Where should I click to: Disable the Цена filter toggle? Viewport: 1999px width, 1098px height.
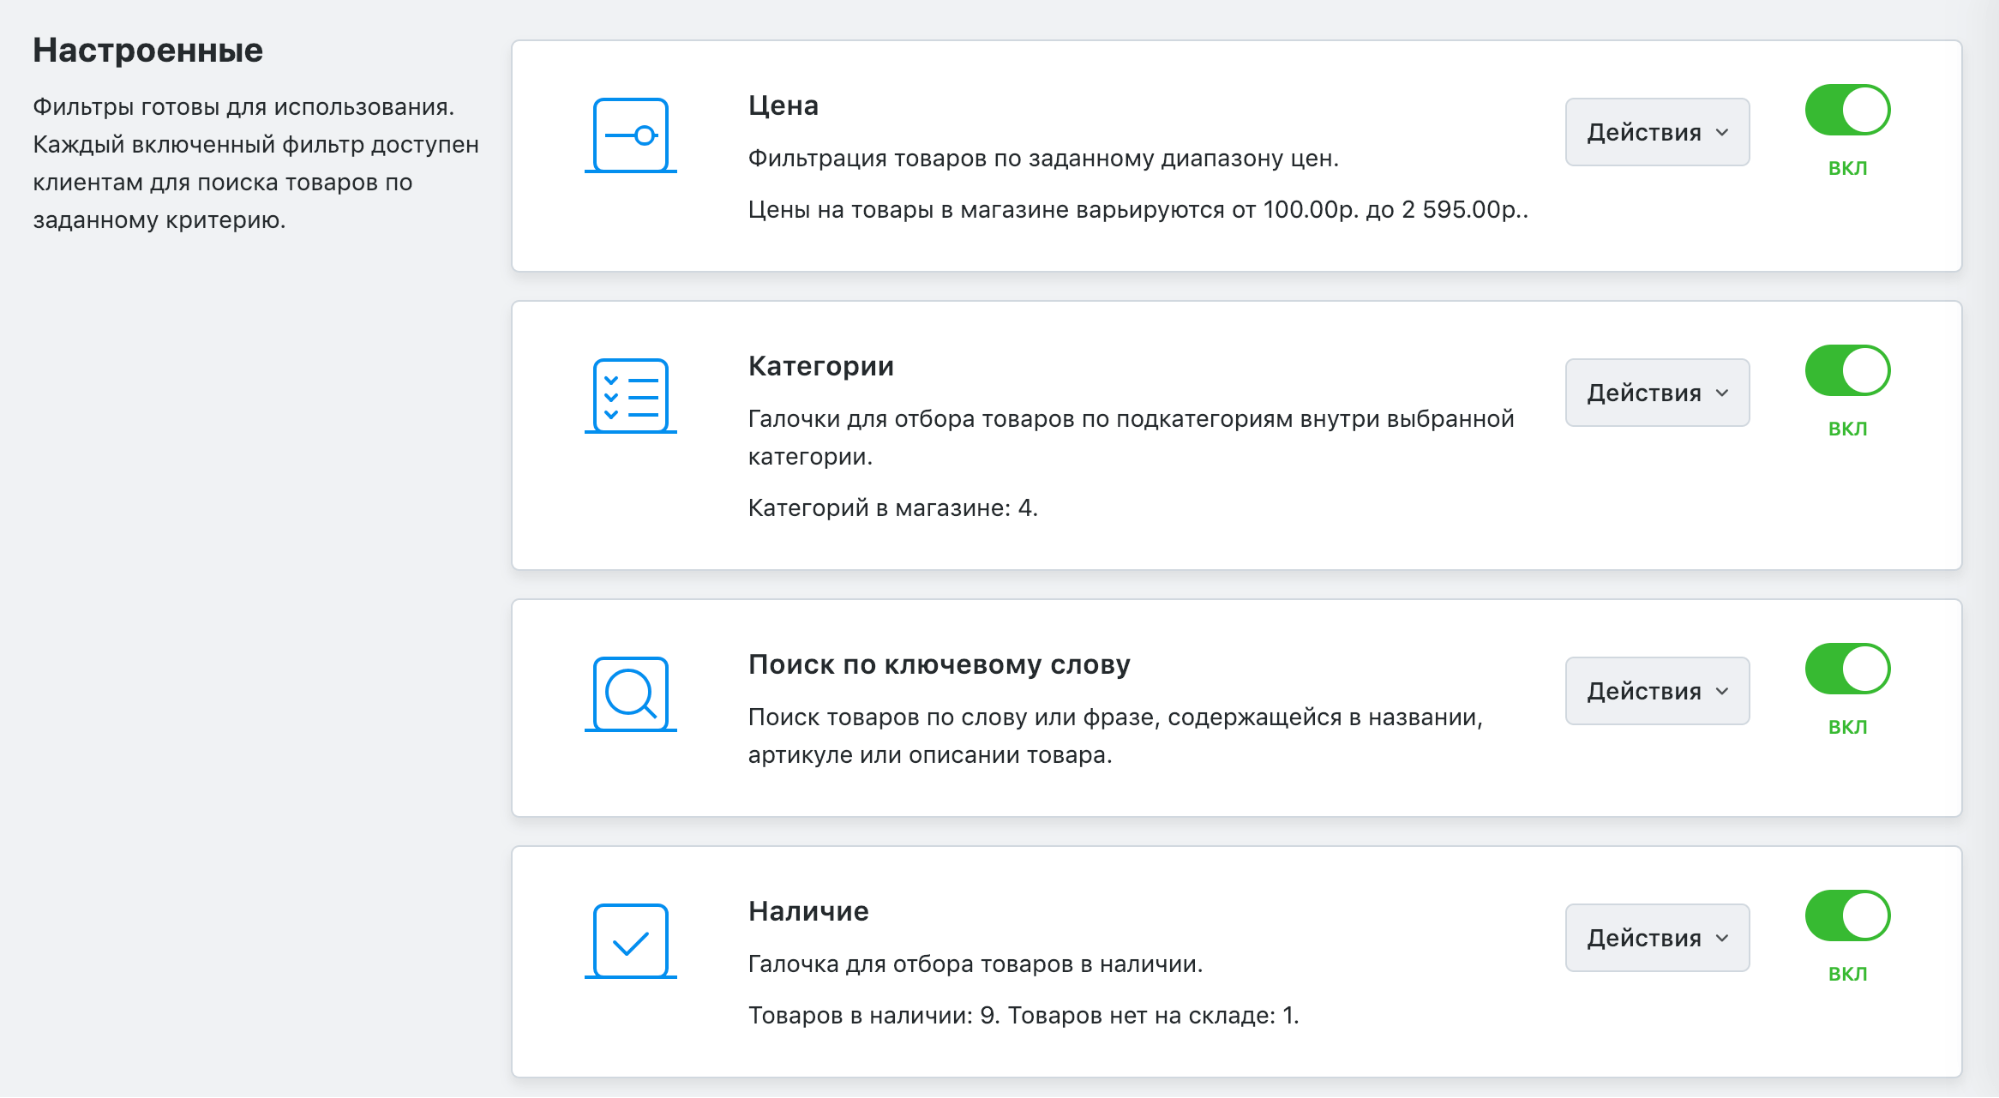click(1847, 110)
